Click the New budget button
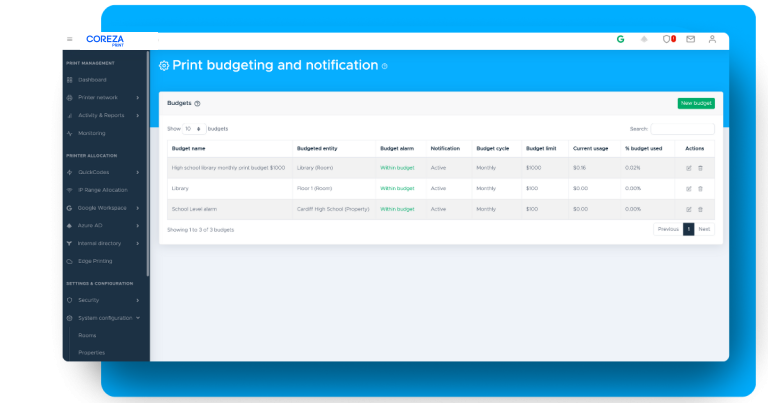 tap(696, 103)
